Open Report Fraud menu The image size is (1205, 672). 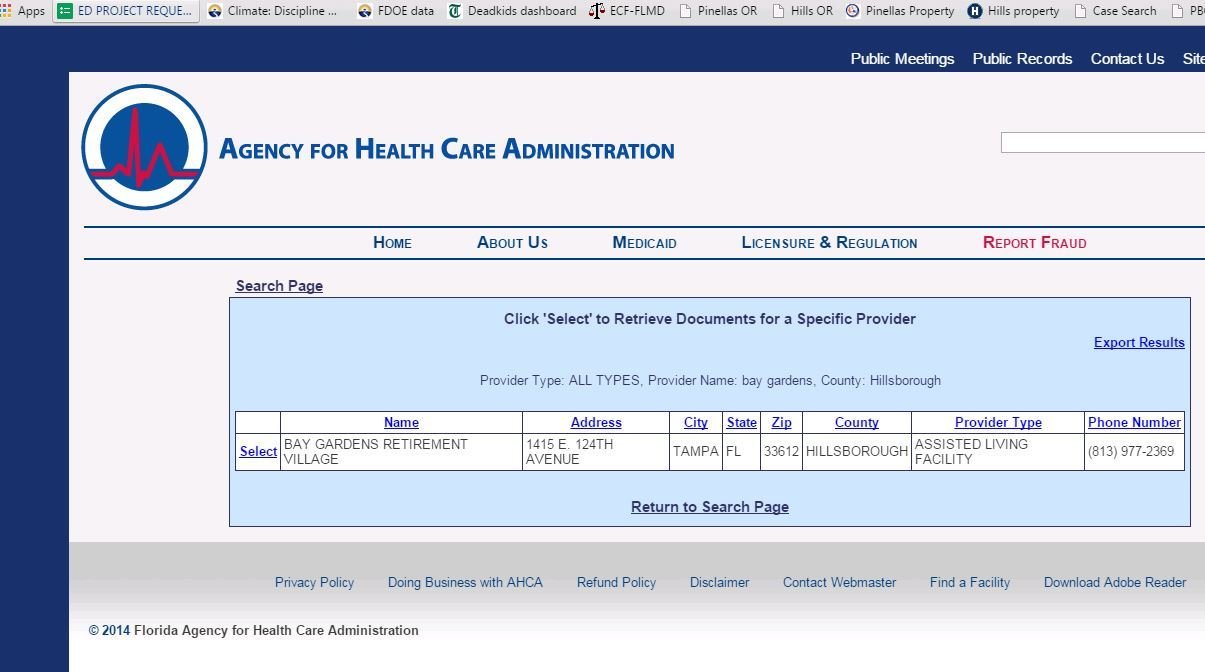(x=1034, y=243)
